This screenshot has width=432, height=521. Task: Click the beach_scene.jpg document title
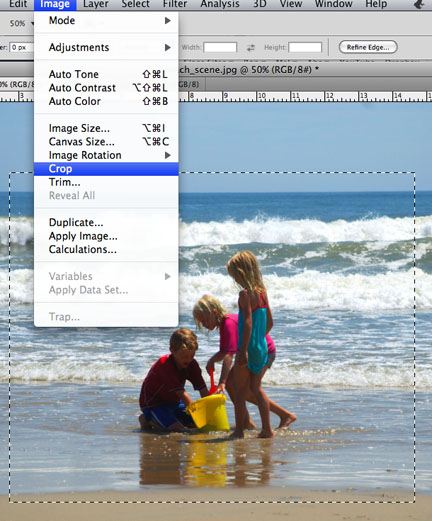click(x=249, y=70)
